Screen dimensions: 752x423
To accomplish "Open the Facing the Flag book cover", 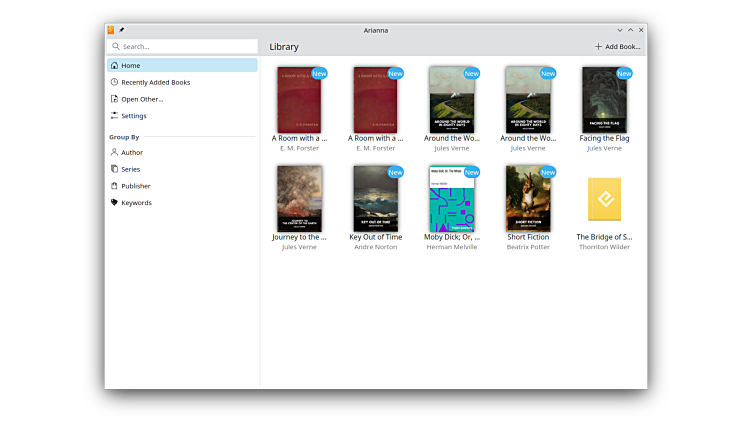I will point(604,99).
